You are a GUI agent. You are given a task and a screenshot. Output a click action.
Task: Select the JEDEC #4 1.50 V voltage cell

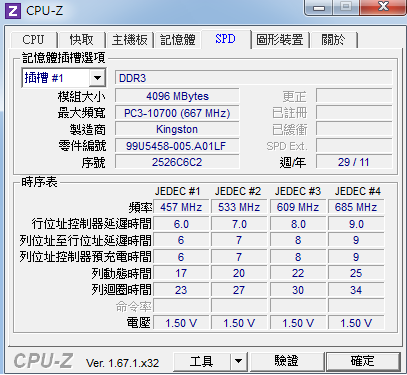click(x=356, y=323)
